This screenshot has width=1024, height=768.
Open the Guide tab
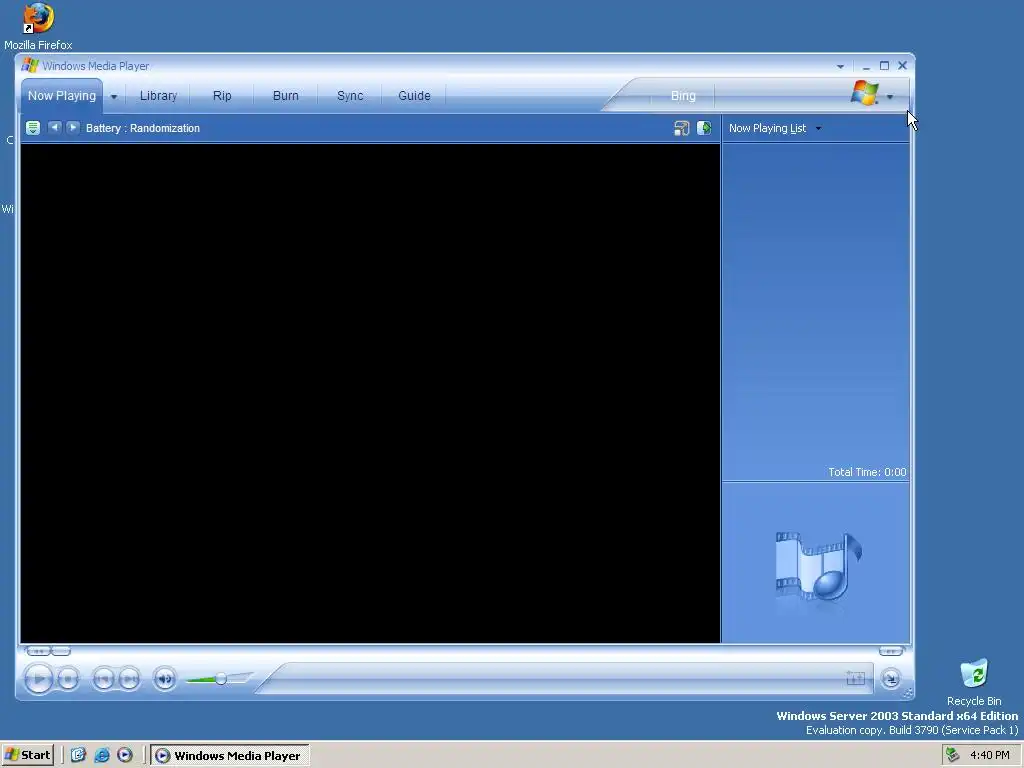(x=414, y=96)
